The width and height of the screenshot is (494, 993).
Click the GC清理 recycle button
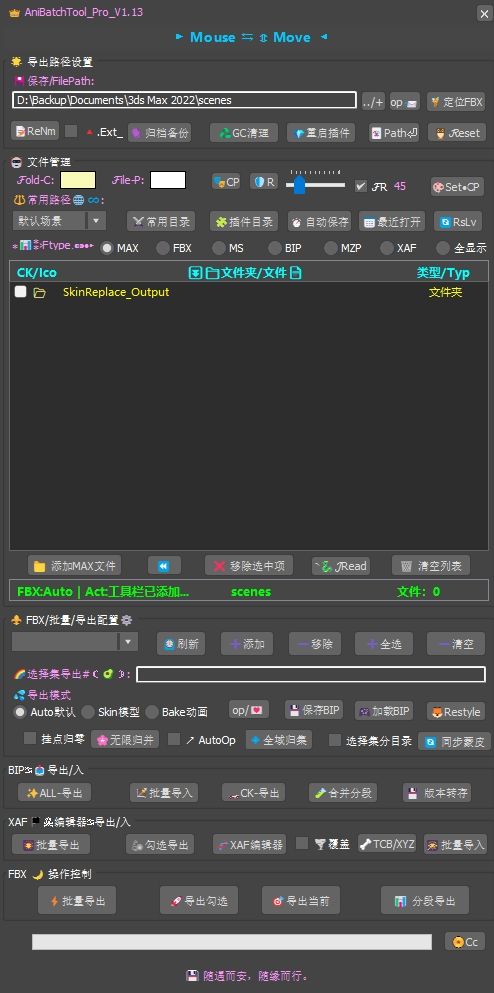(x=244, y=132)
